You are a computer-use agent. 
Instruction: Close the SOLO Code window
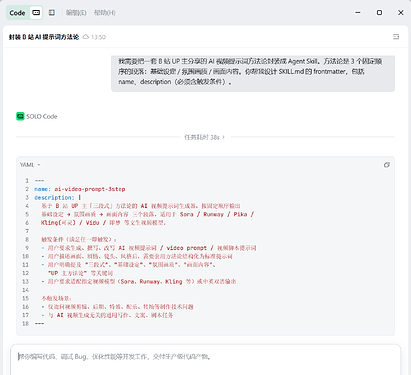[x=401, y=13]
